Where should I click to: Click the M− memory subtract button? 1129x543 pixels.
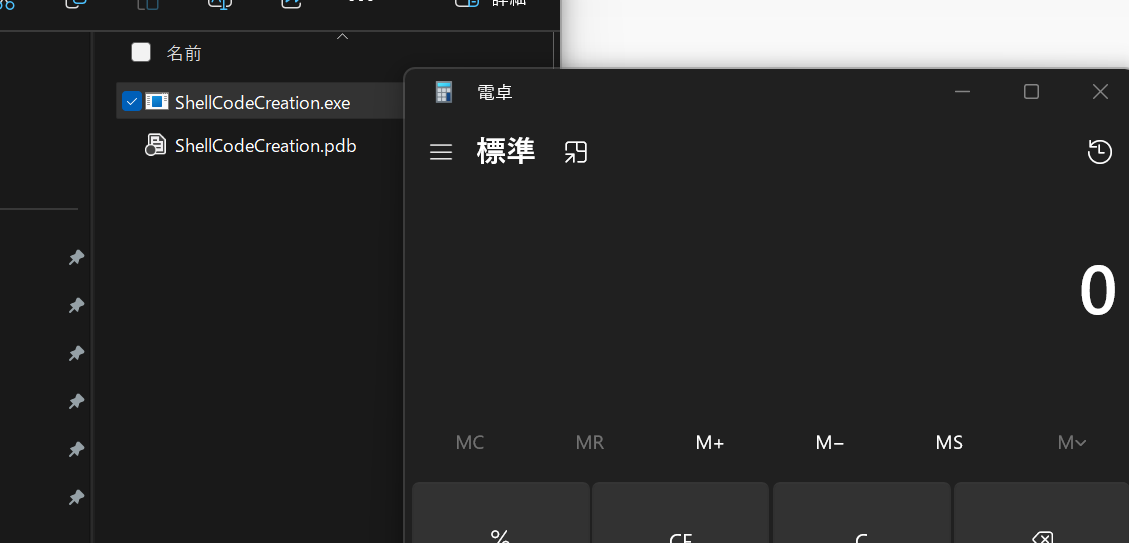(x=829, y=442)
